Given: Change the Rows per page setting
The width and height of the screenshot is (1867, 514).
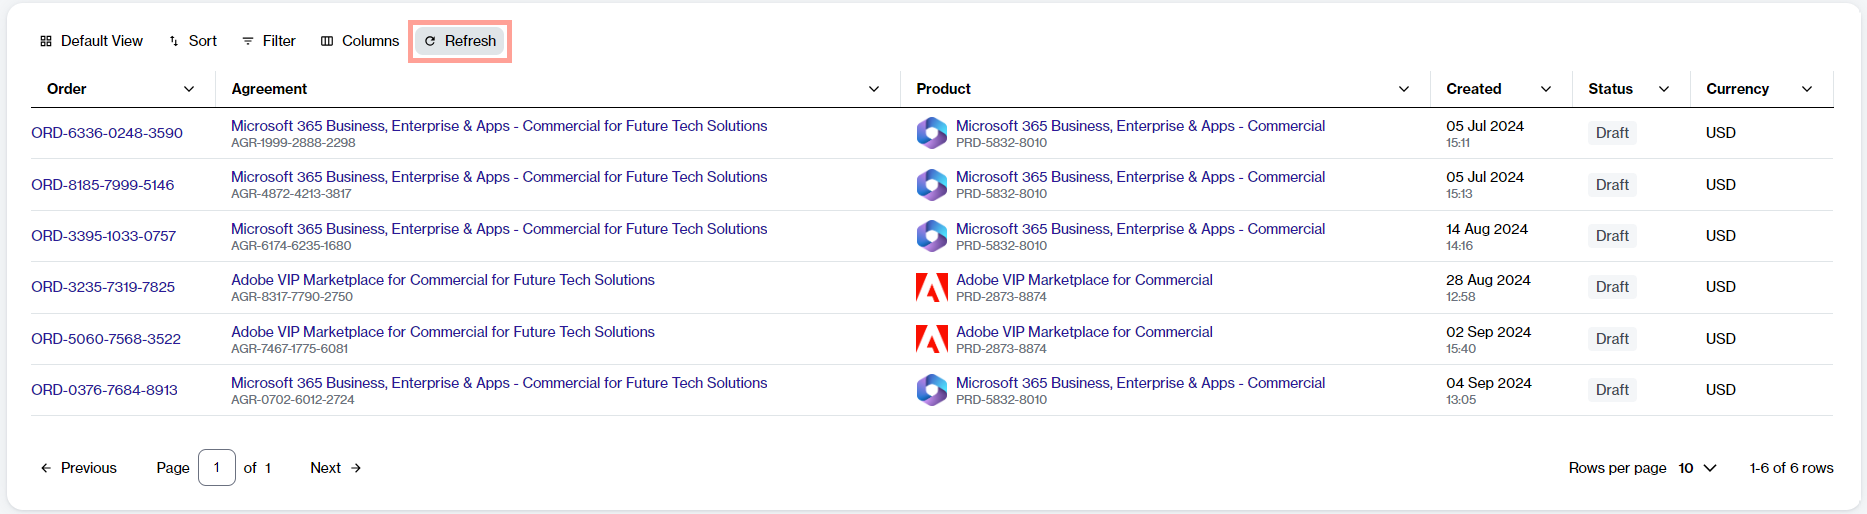Looking at the screenshot, I should click(1697, 468).
